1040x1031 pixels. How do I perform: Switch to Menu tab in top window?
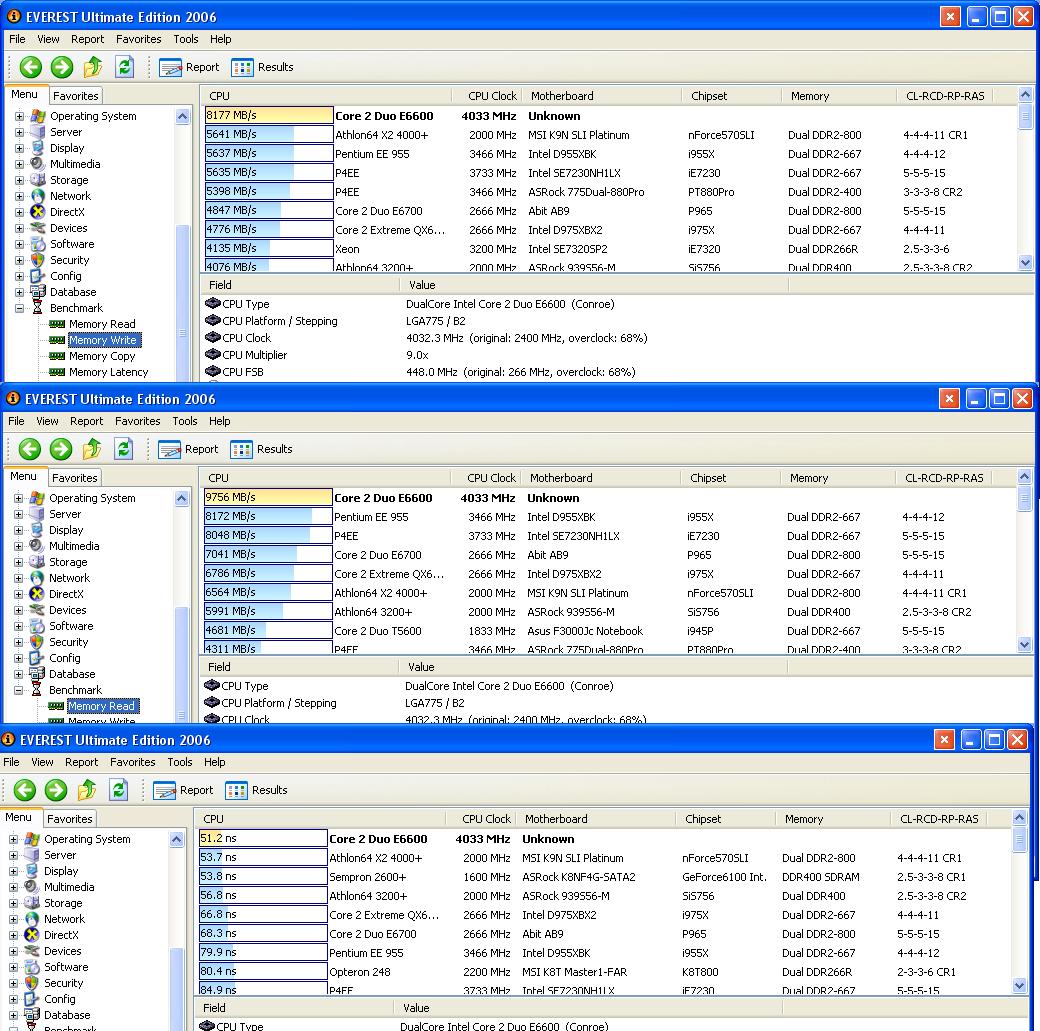tap(25, 95)
